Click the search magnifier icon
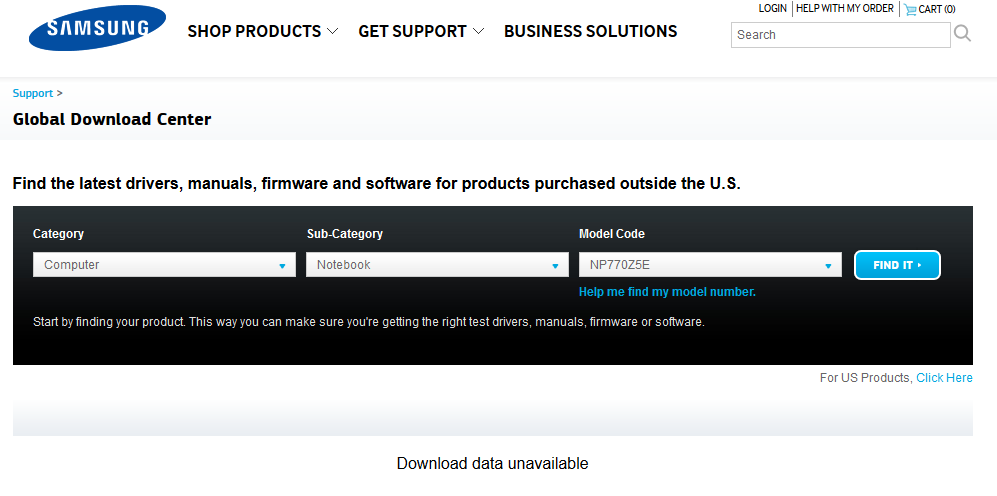Viewport: 997px width, 496px height. (963, 34)
